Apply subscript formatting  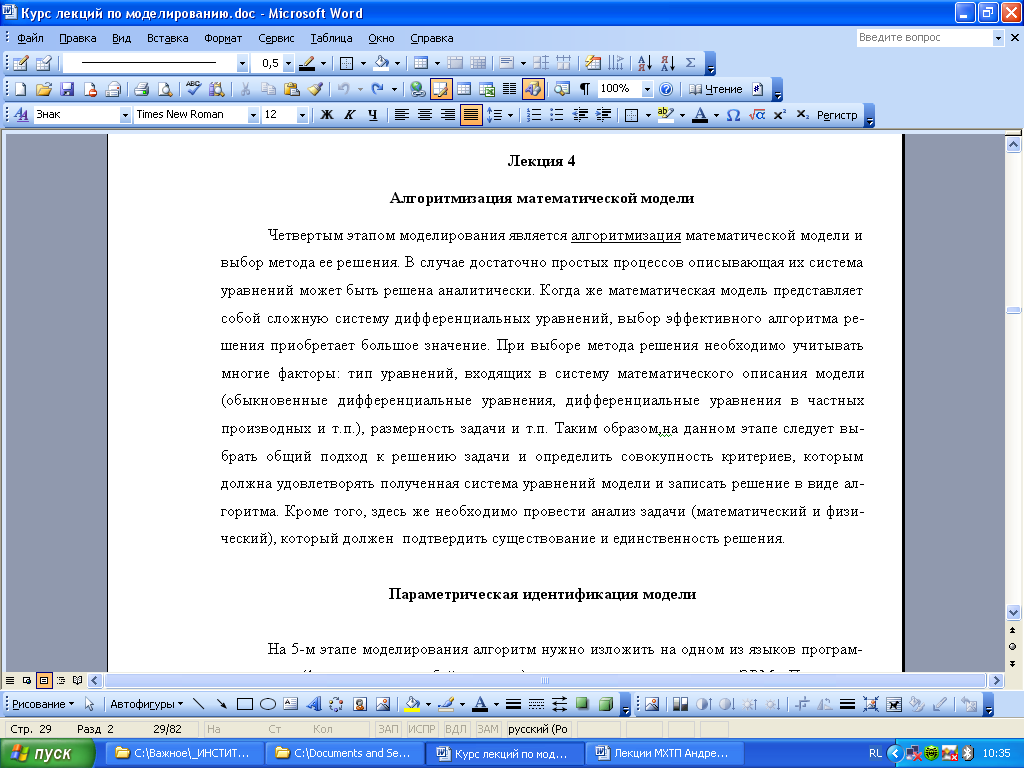click(803, 115)
